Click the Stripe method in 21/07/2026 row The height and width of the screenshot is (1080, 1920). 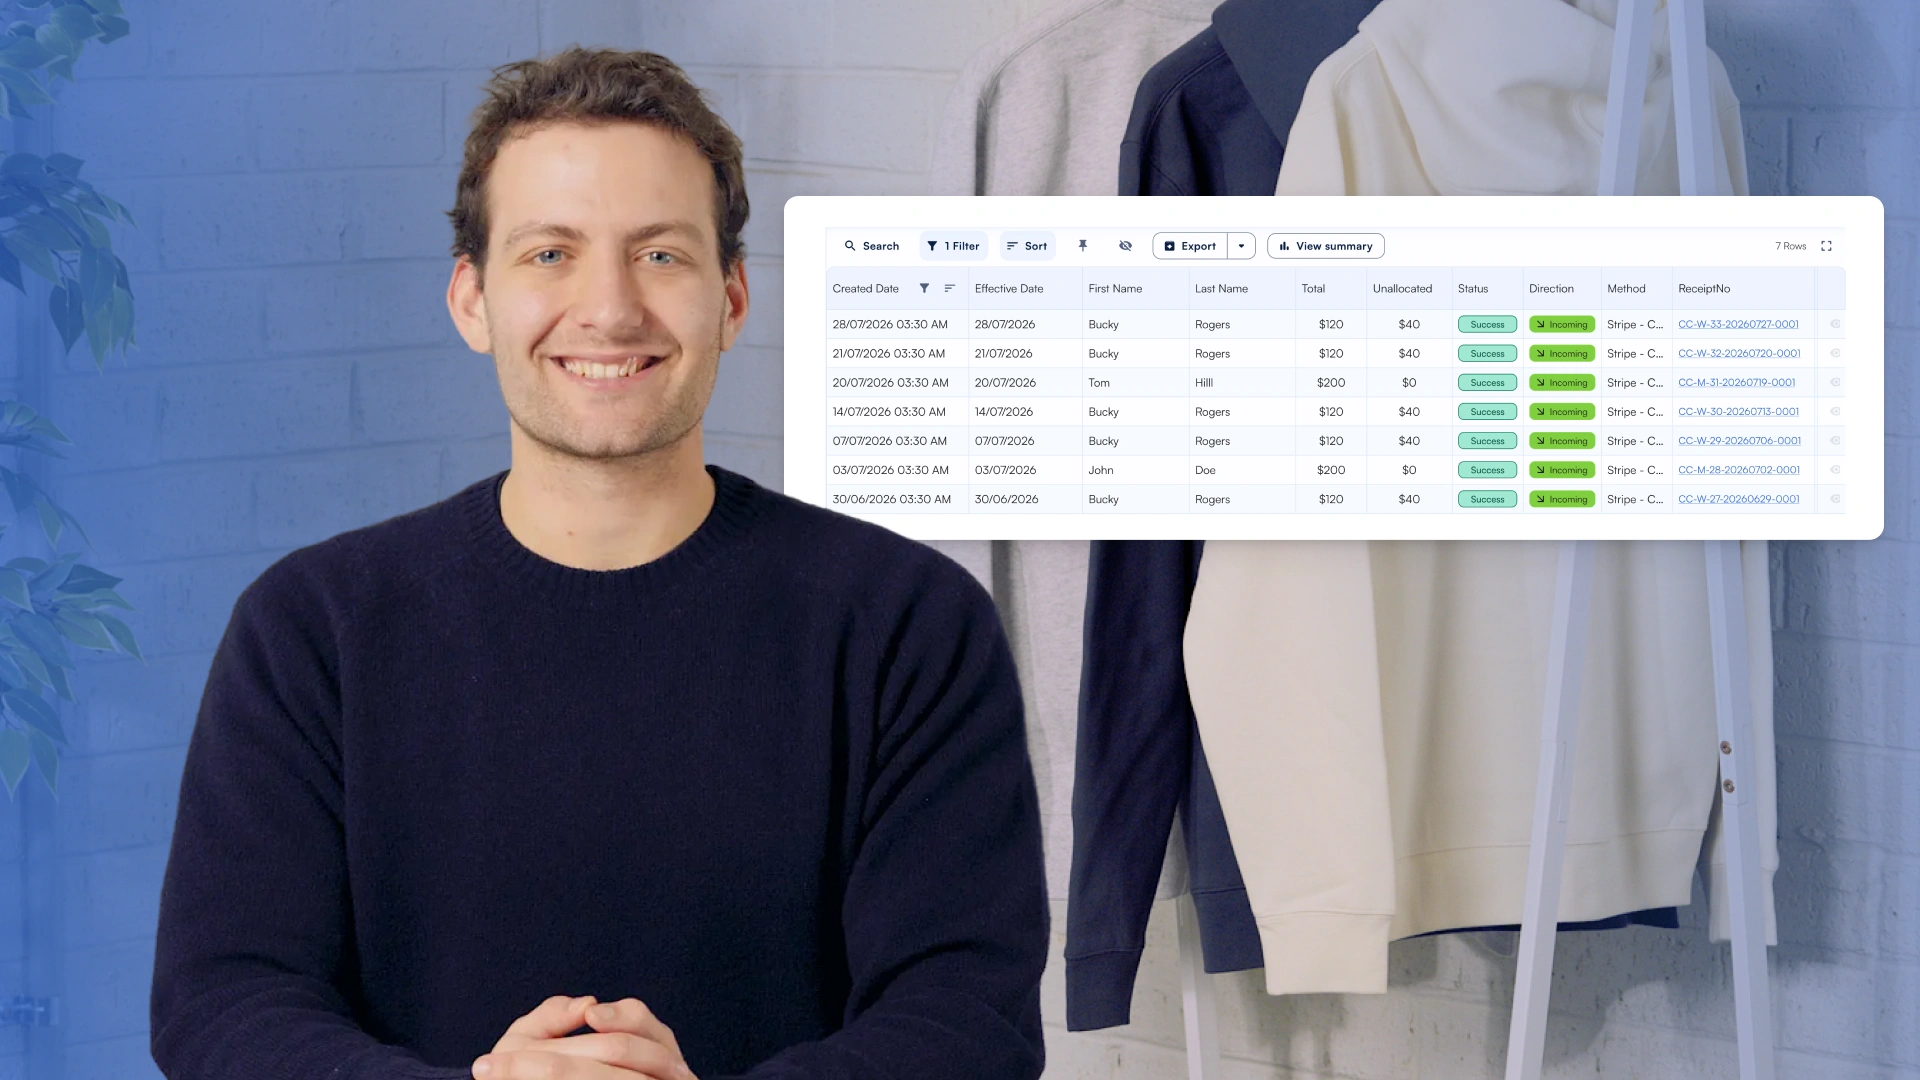tap(1635, 354)
